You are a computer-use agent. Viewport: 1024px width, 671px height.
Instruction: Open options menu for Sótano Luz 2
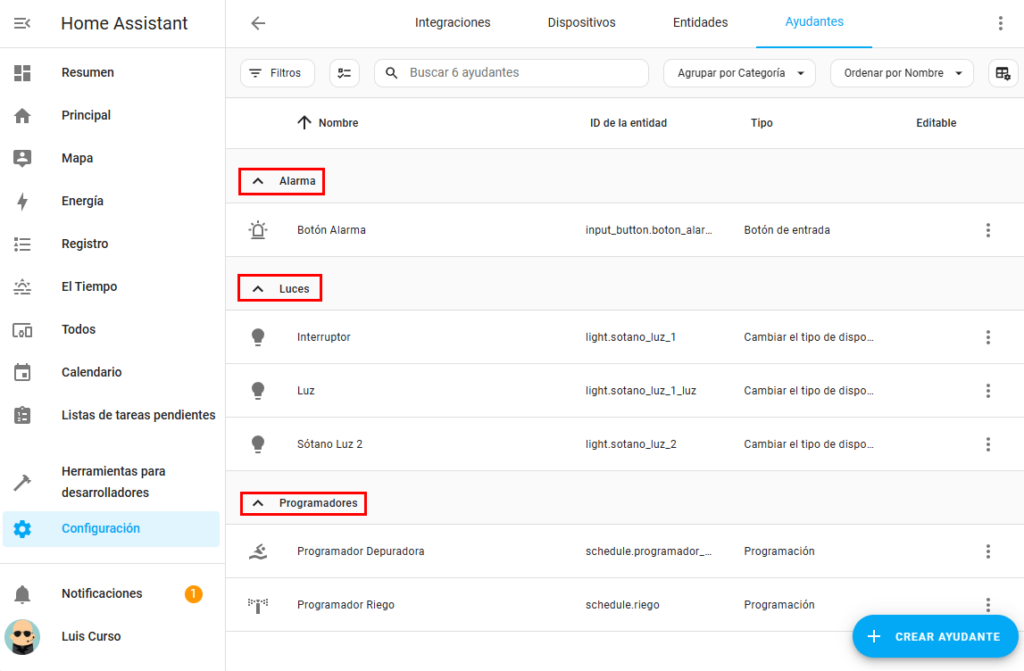click(988, 444)
